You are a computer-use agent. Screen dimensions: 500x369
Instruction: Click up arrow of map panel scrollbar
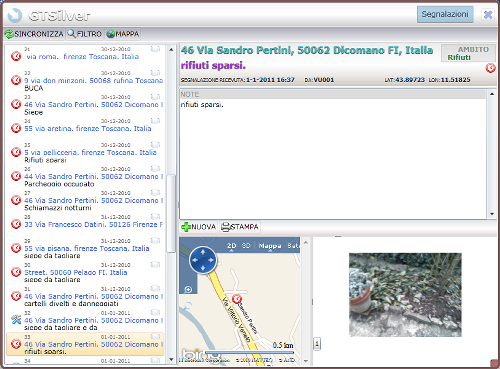point(306,242)
